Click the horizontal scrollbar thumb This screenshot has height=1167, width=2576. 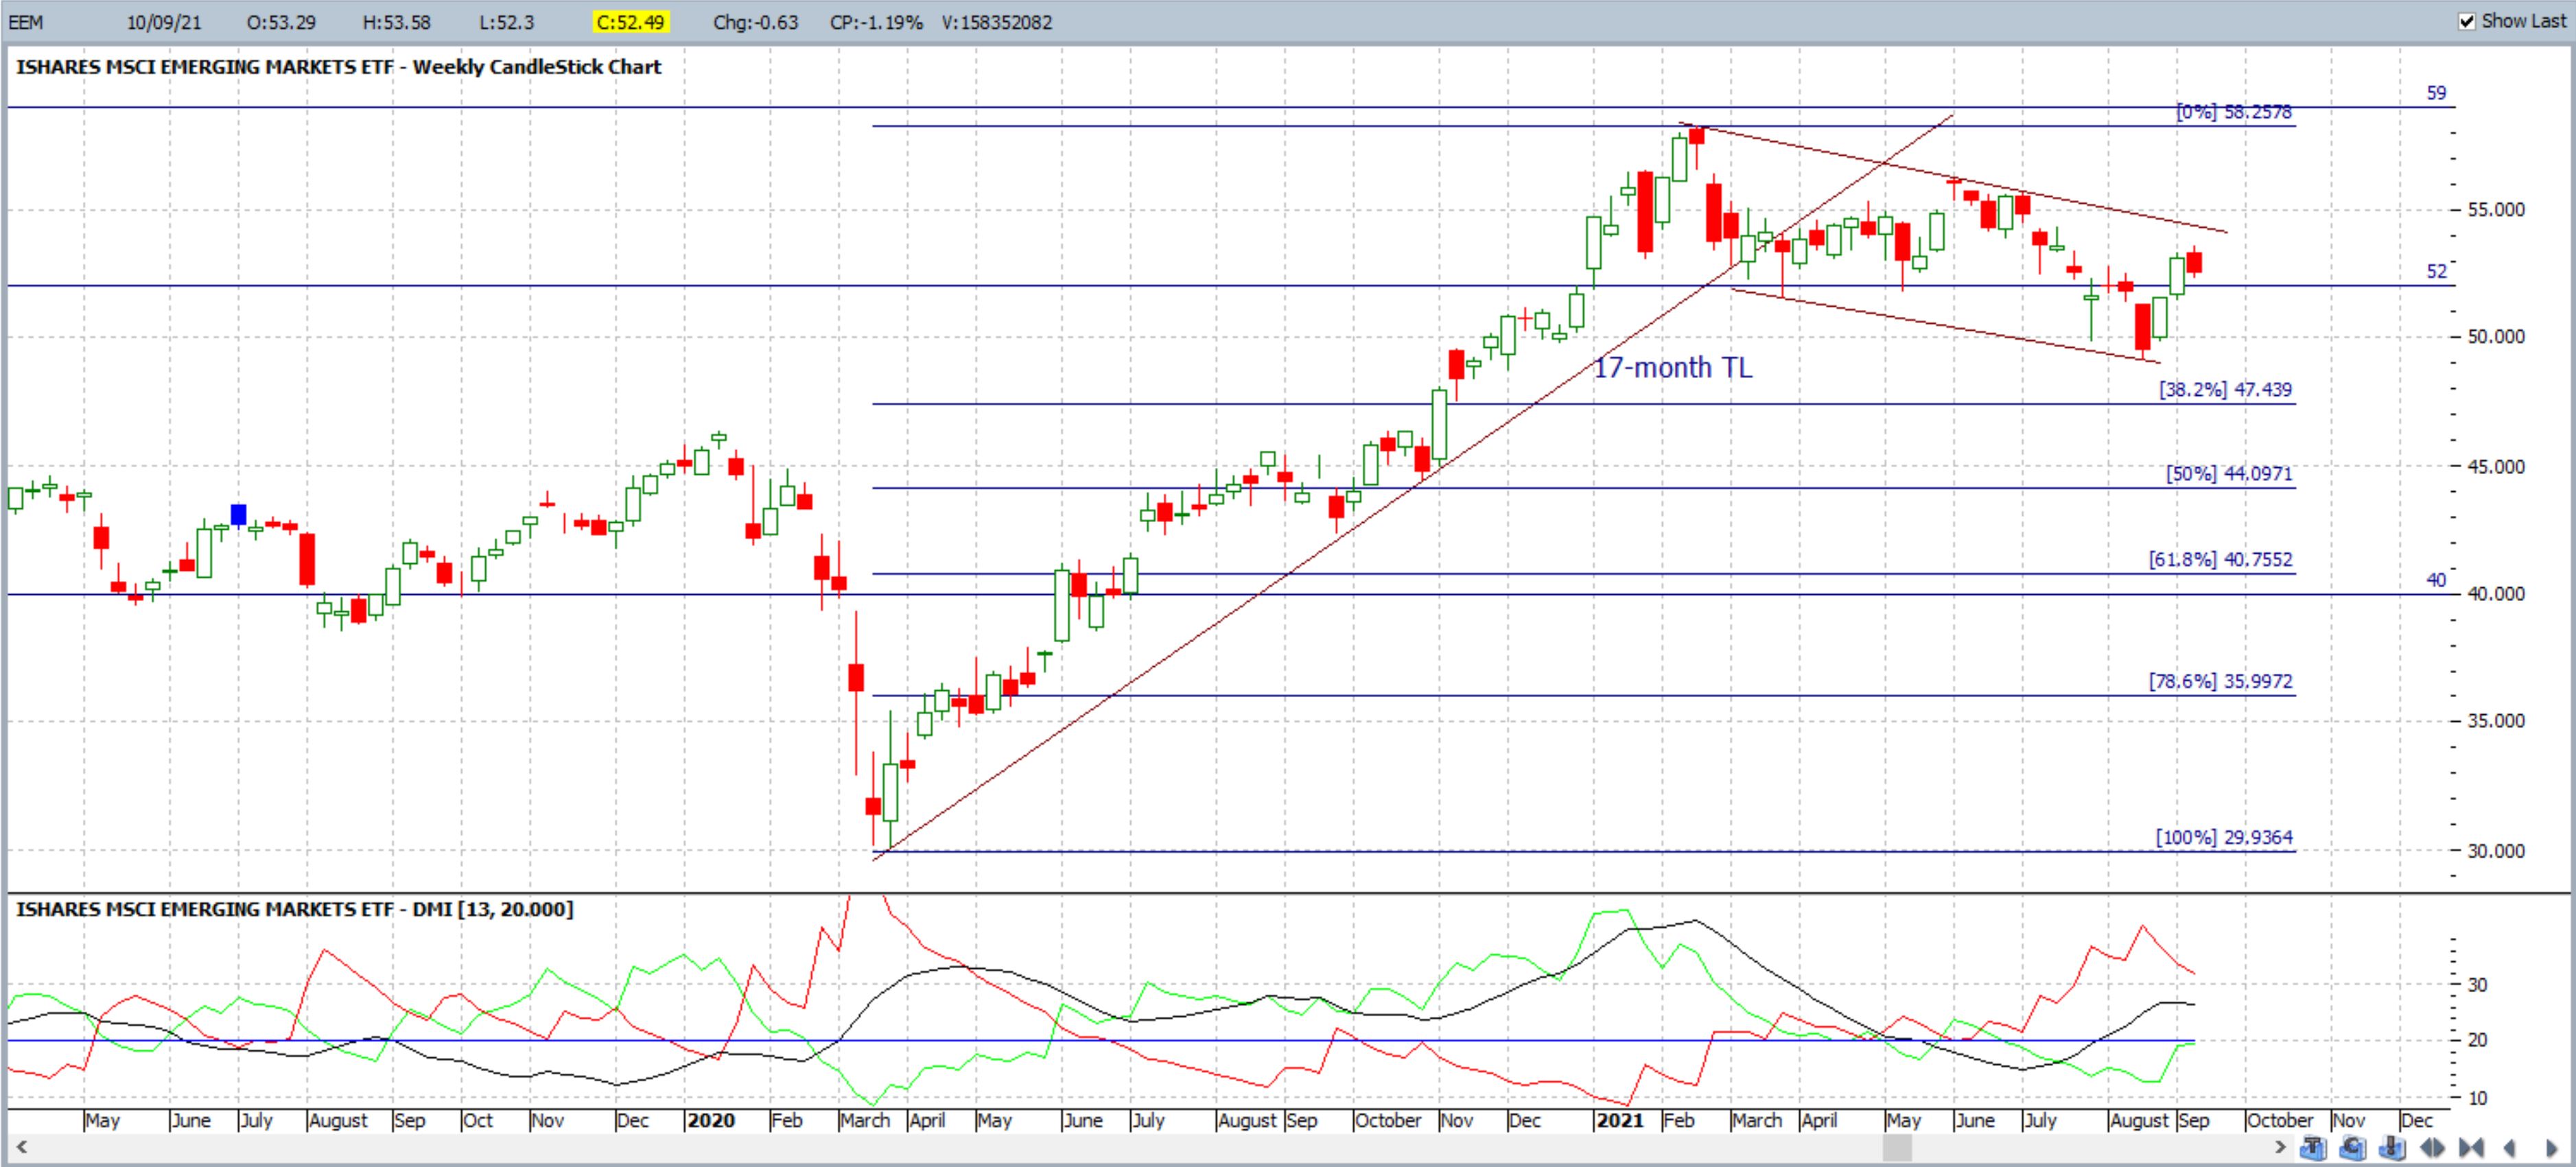1897,1148
